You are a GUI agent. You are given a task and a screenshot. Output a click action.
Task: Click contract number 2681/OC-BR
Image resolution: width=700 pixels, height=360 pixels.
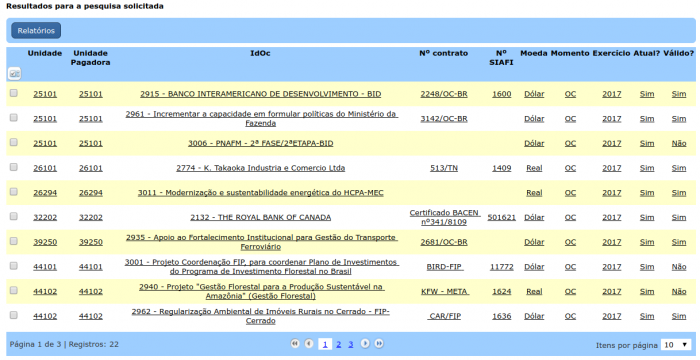pyautogui.click(x=444, y=242)
